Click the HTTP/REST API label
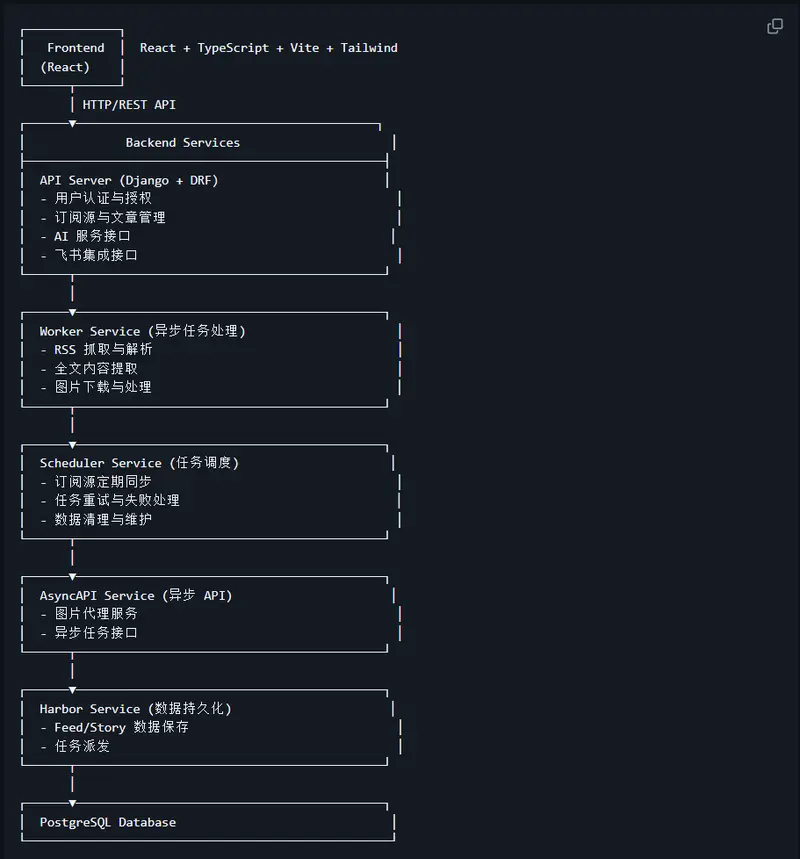Screen dimensions: 800x859 point(129,104)
